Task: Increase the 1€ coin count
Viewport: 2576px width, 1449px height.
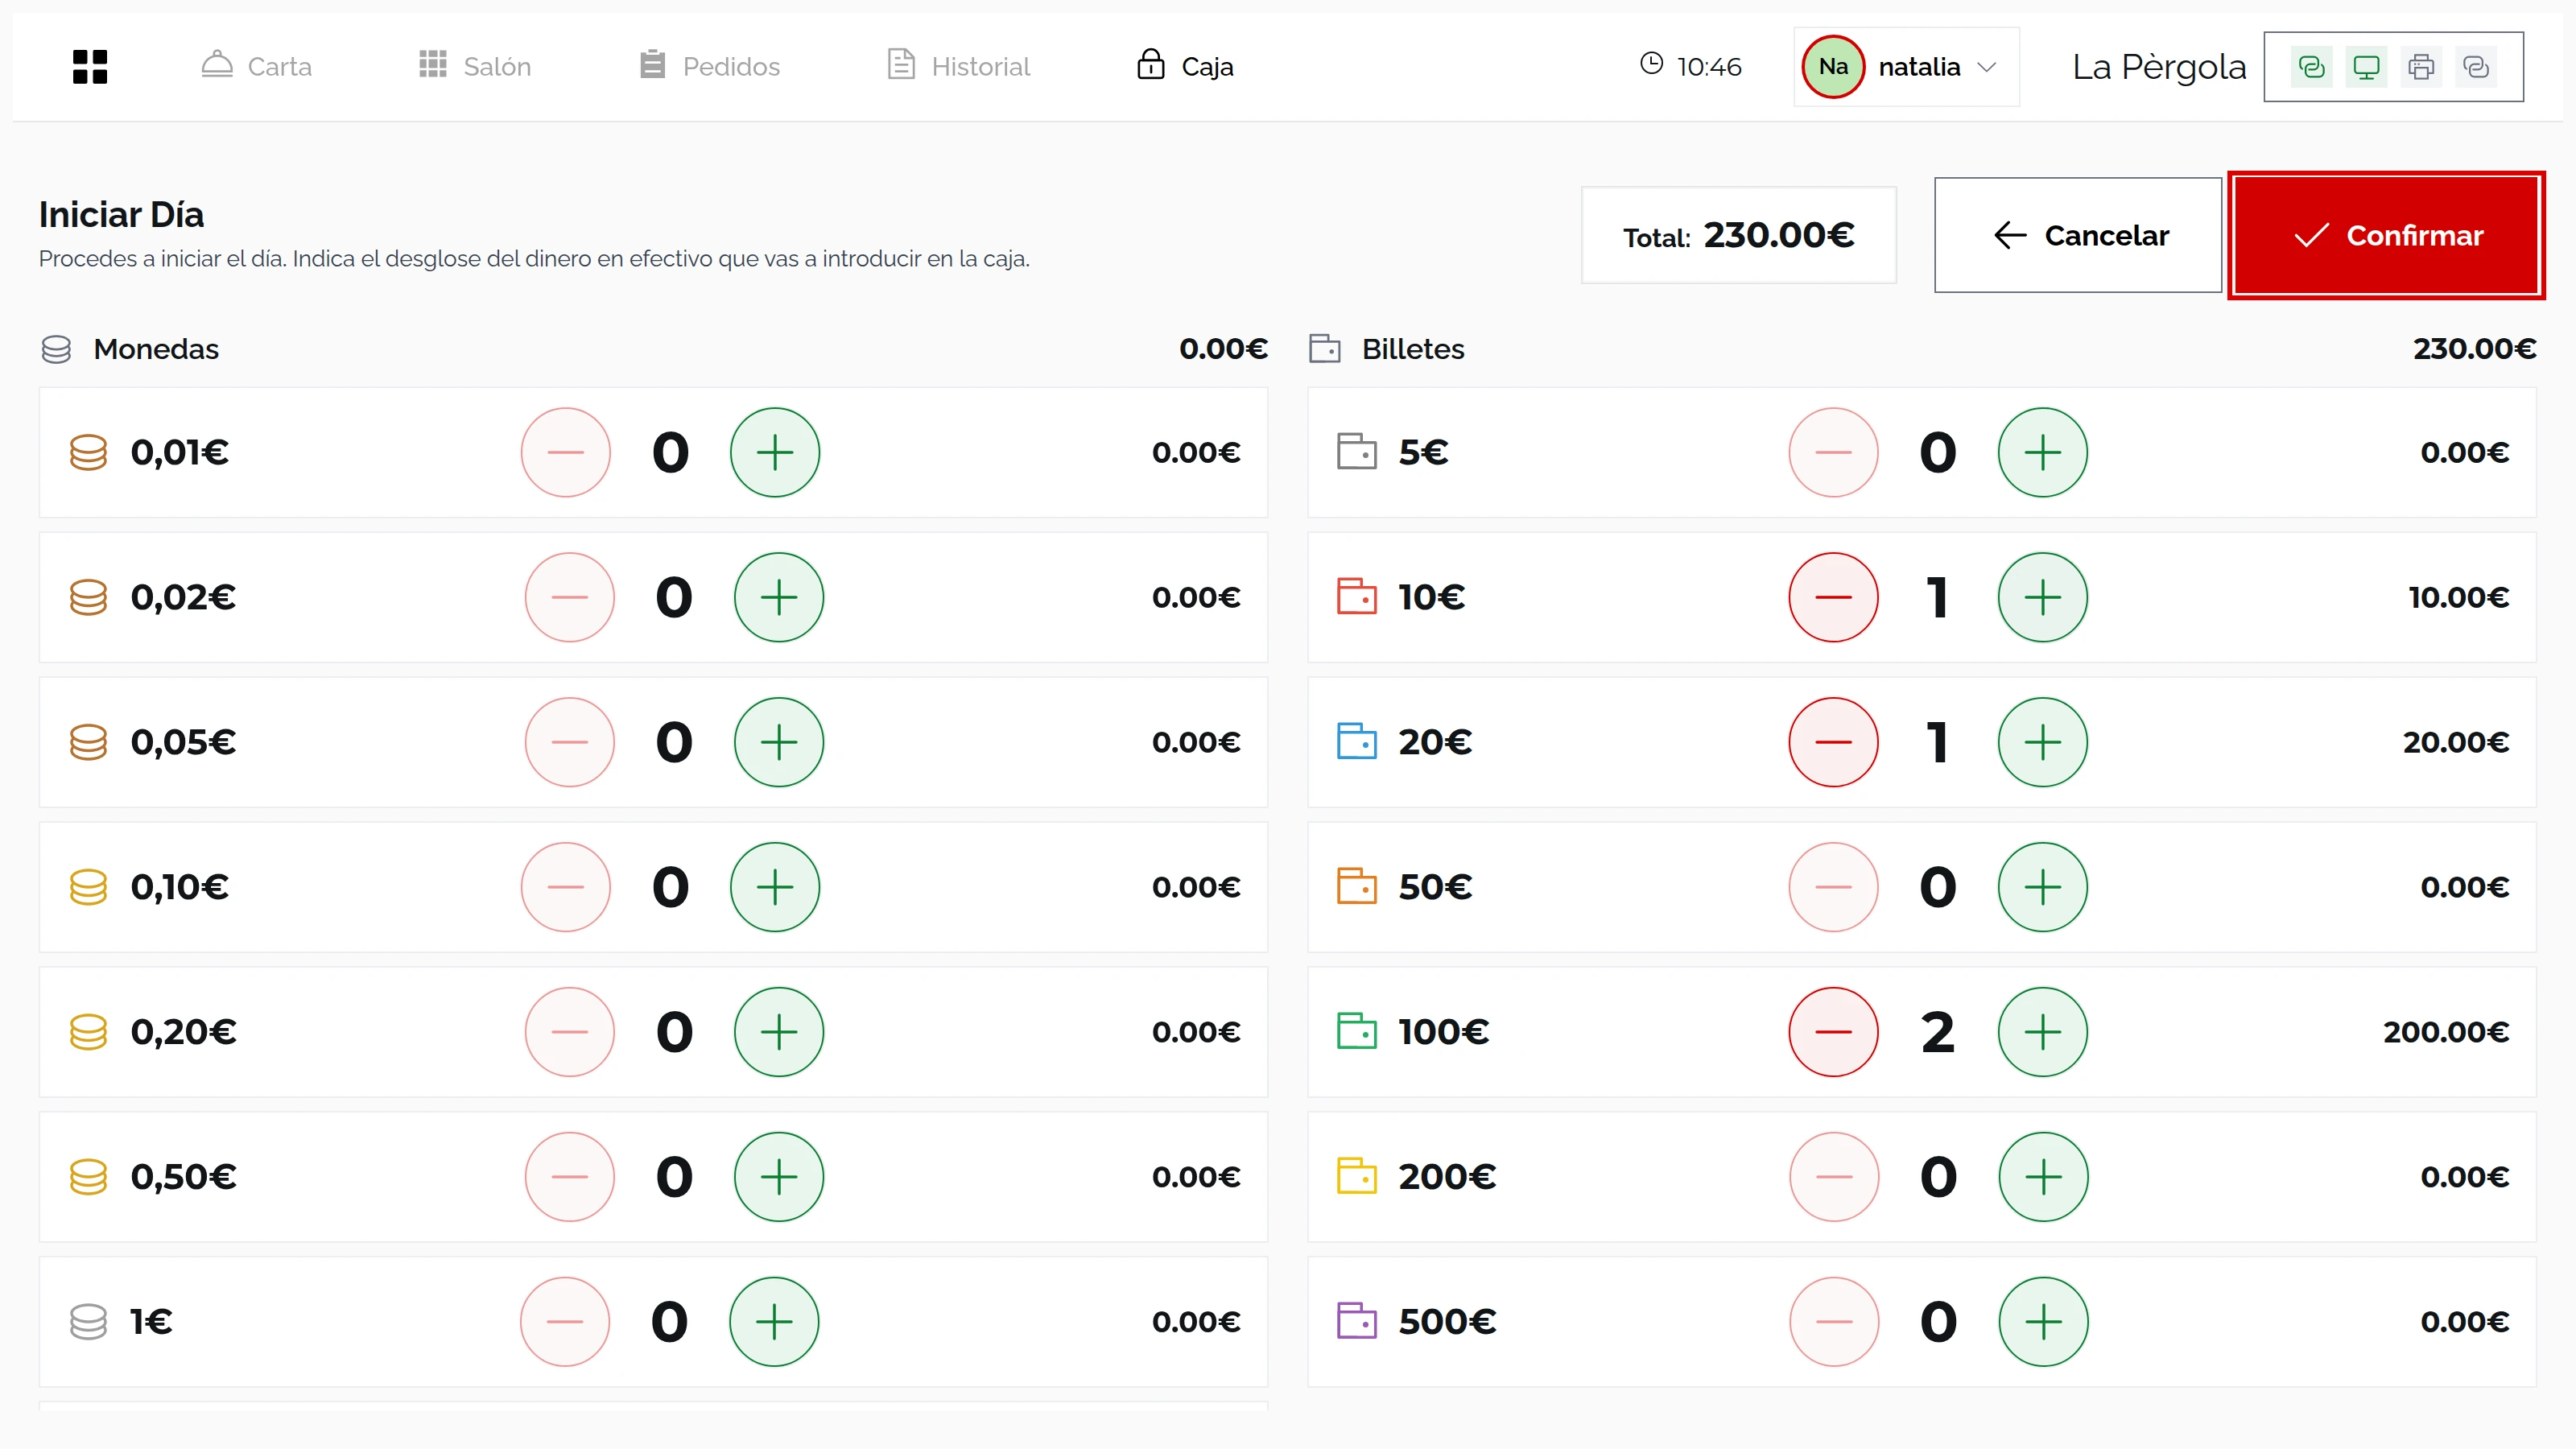Action: pos(774,1322)
